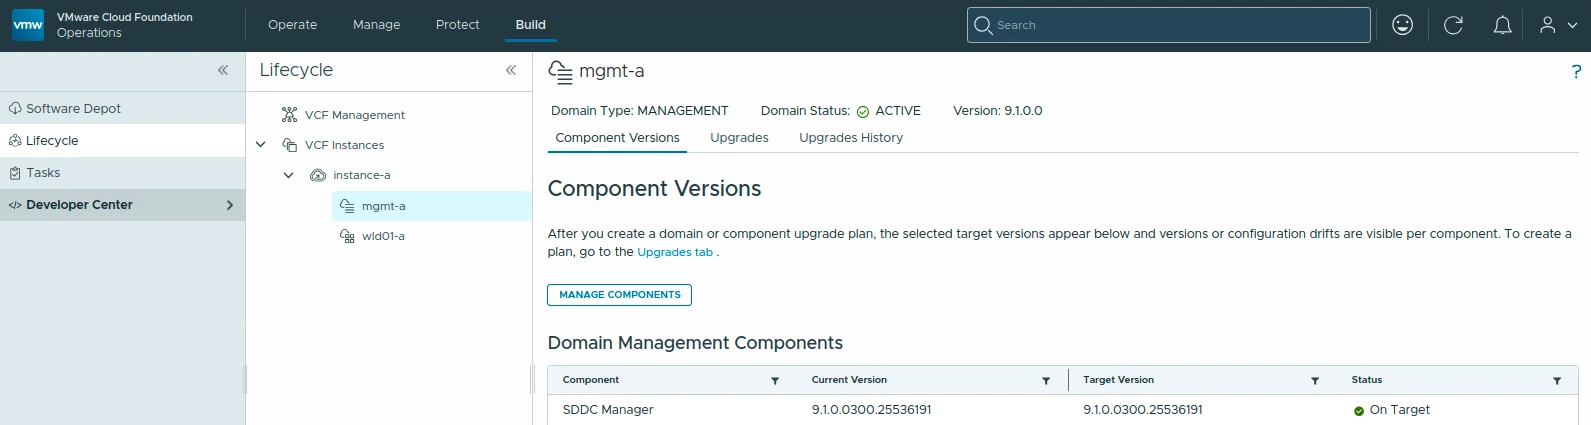Open the Manage menu
The height and width of the screenshot is (425, 1591).
(376, 25)
